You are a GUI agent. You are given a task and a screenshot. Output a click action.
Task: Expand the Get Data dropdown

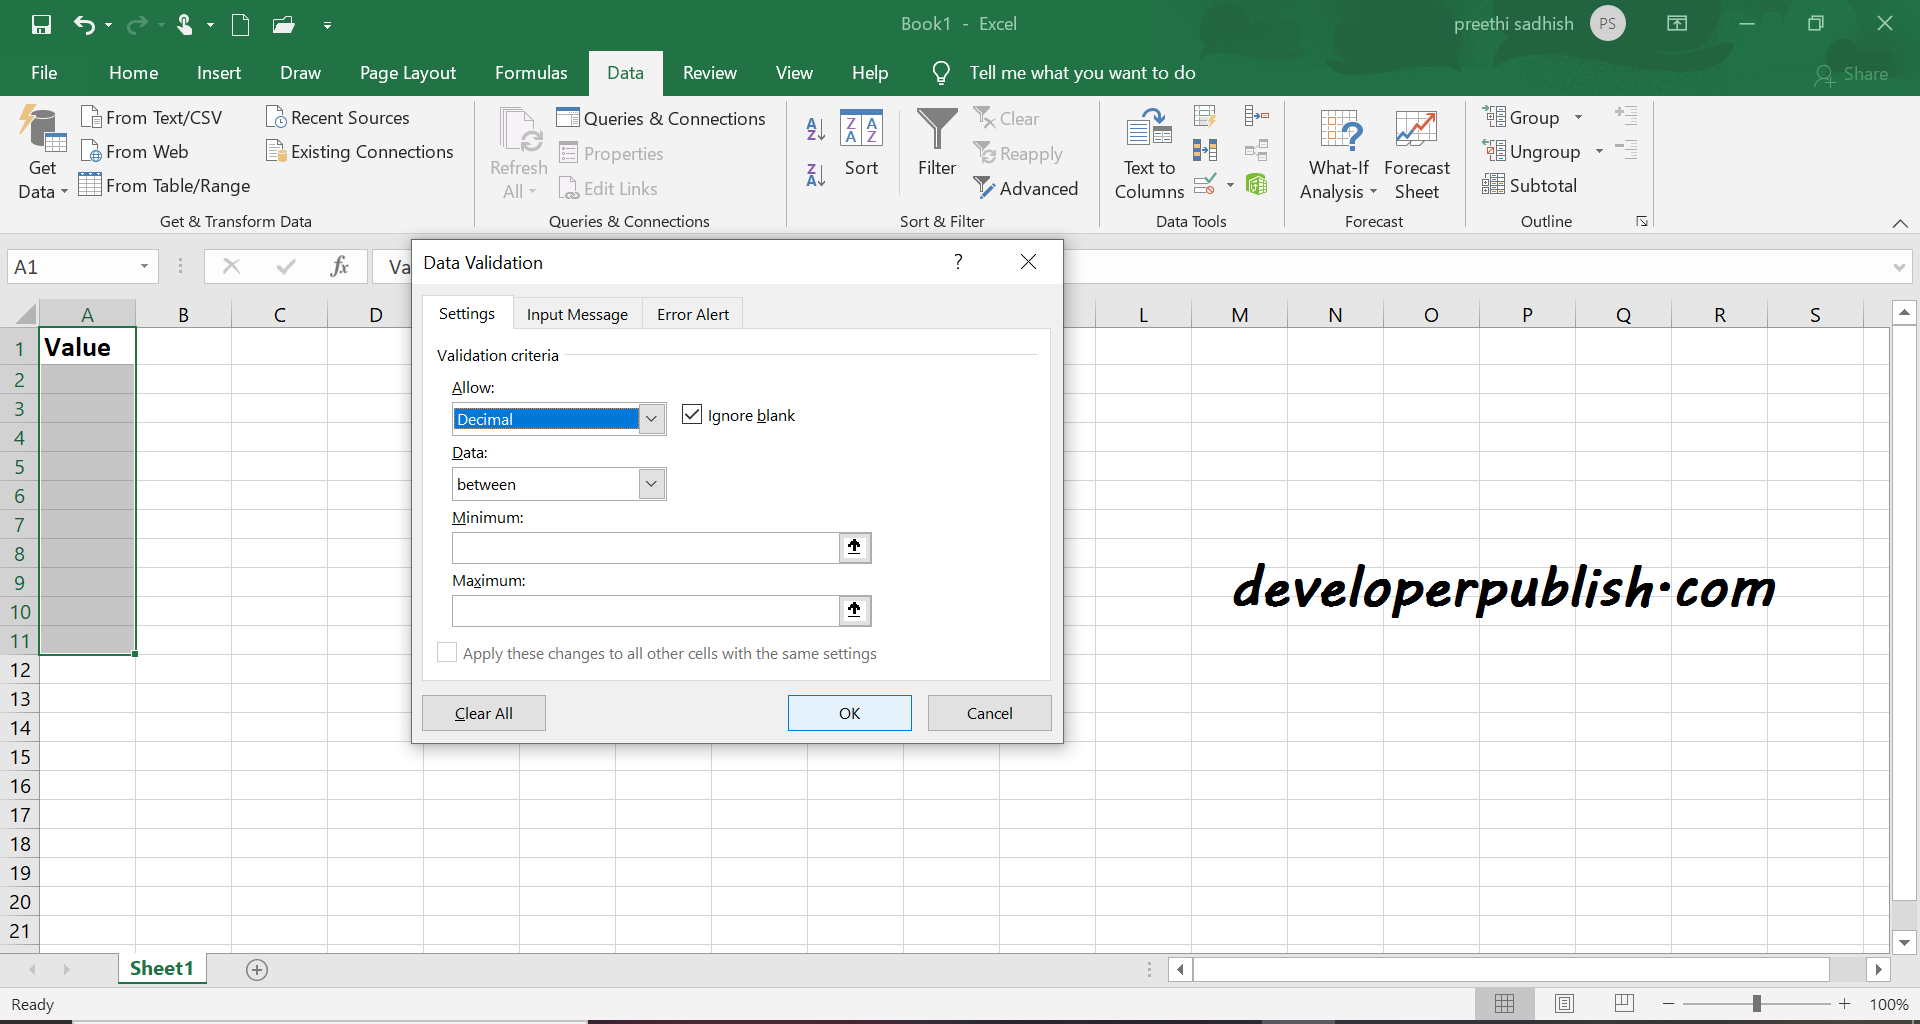[x=41, y=150]
